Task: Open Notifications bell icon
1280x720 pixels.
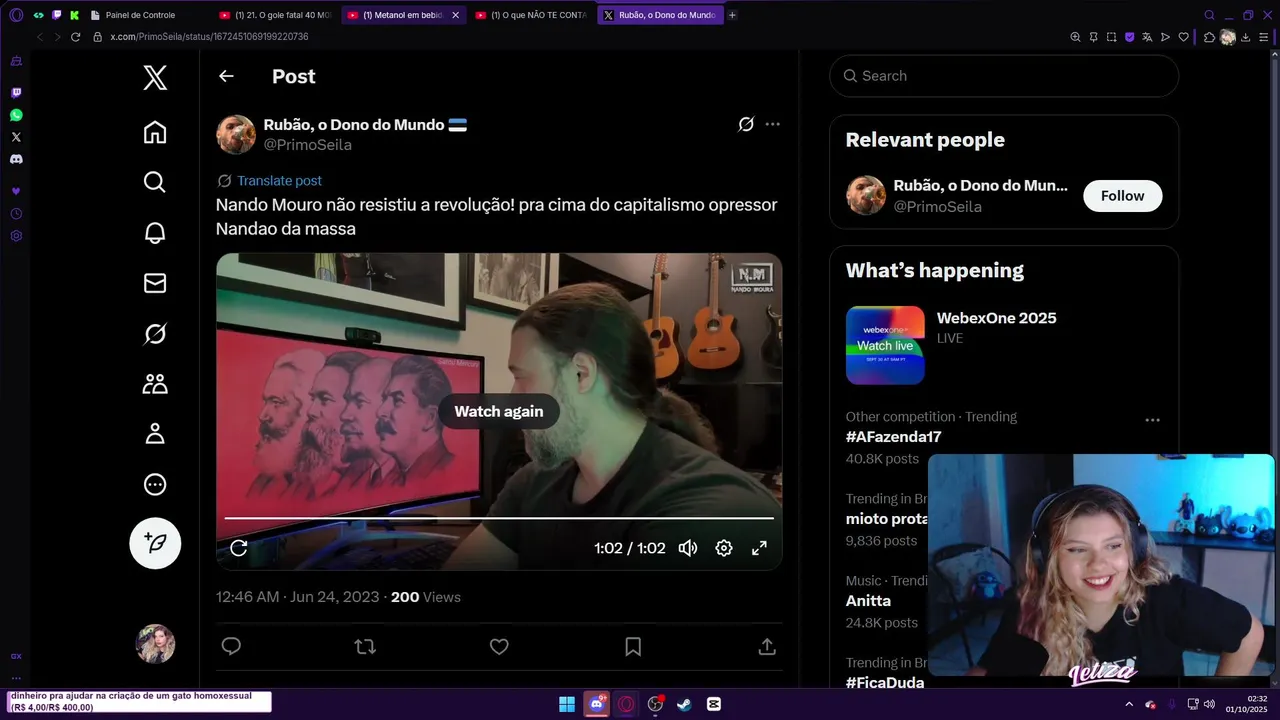Action: click(x=155, y=233)
